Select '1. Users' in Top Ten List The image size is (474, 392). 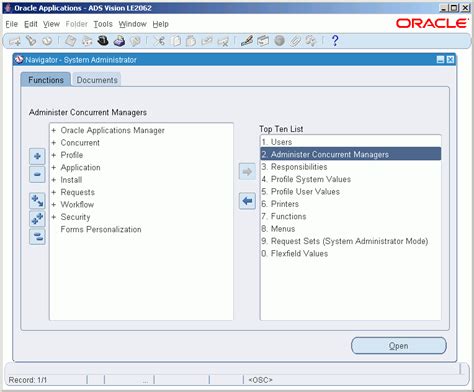(351, 142)
